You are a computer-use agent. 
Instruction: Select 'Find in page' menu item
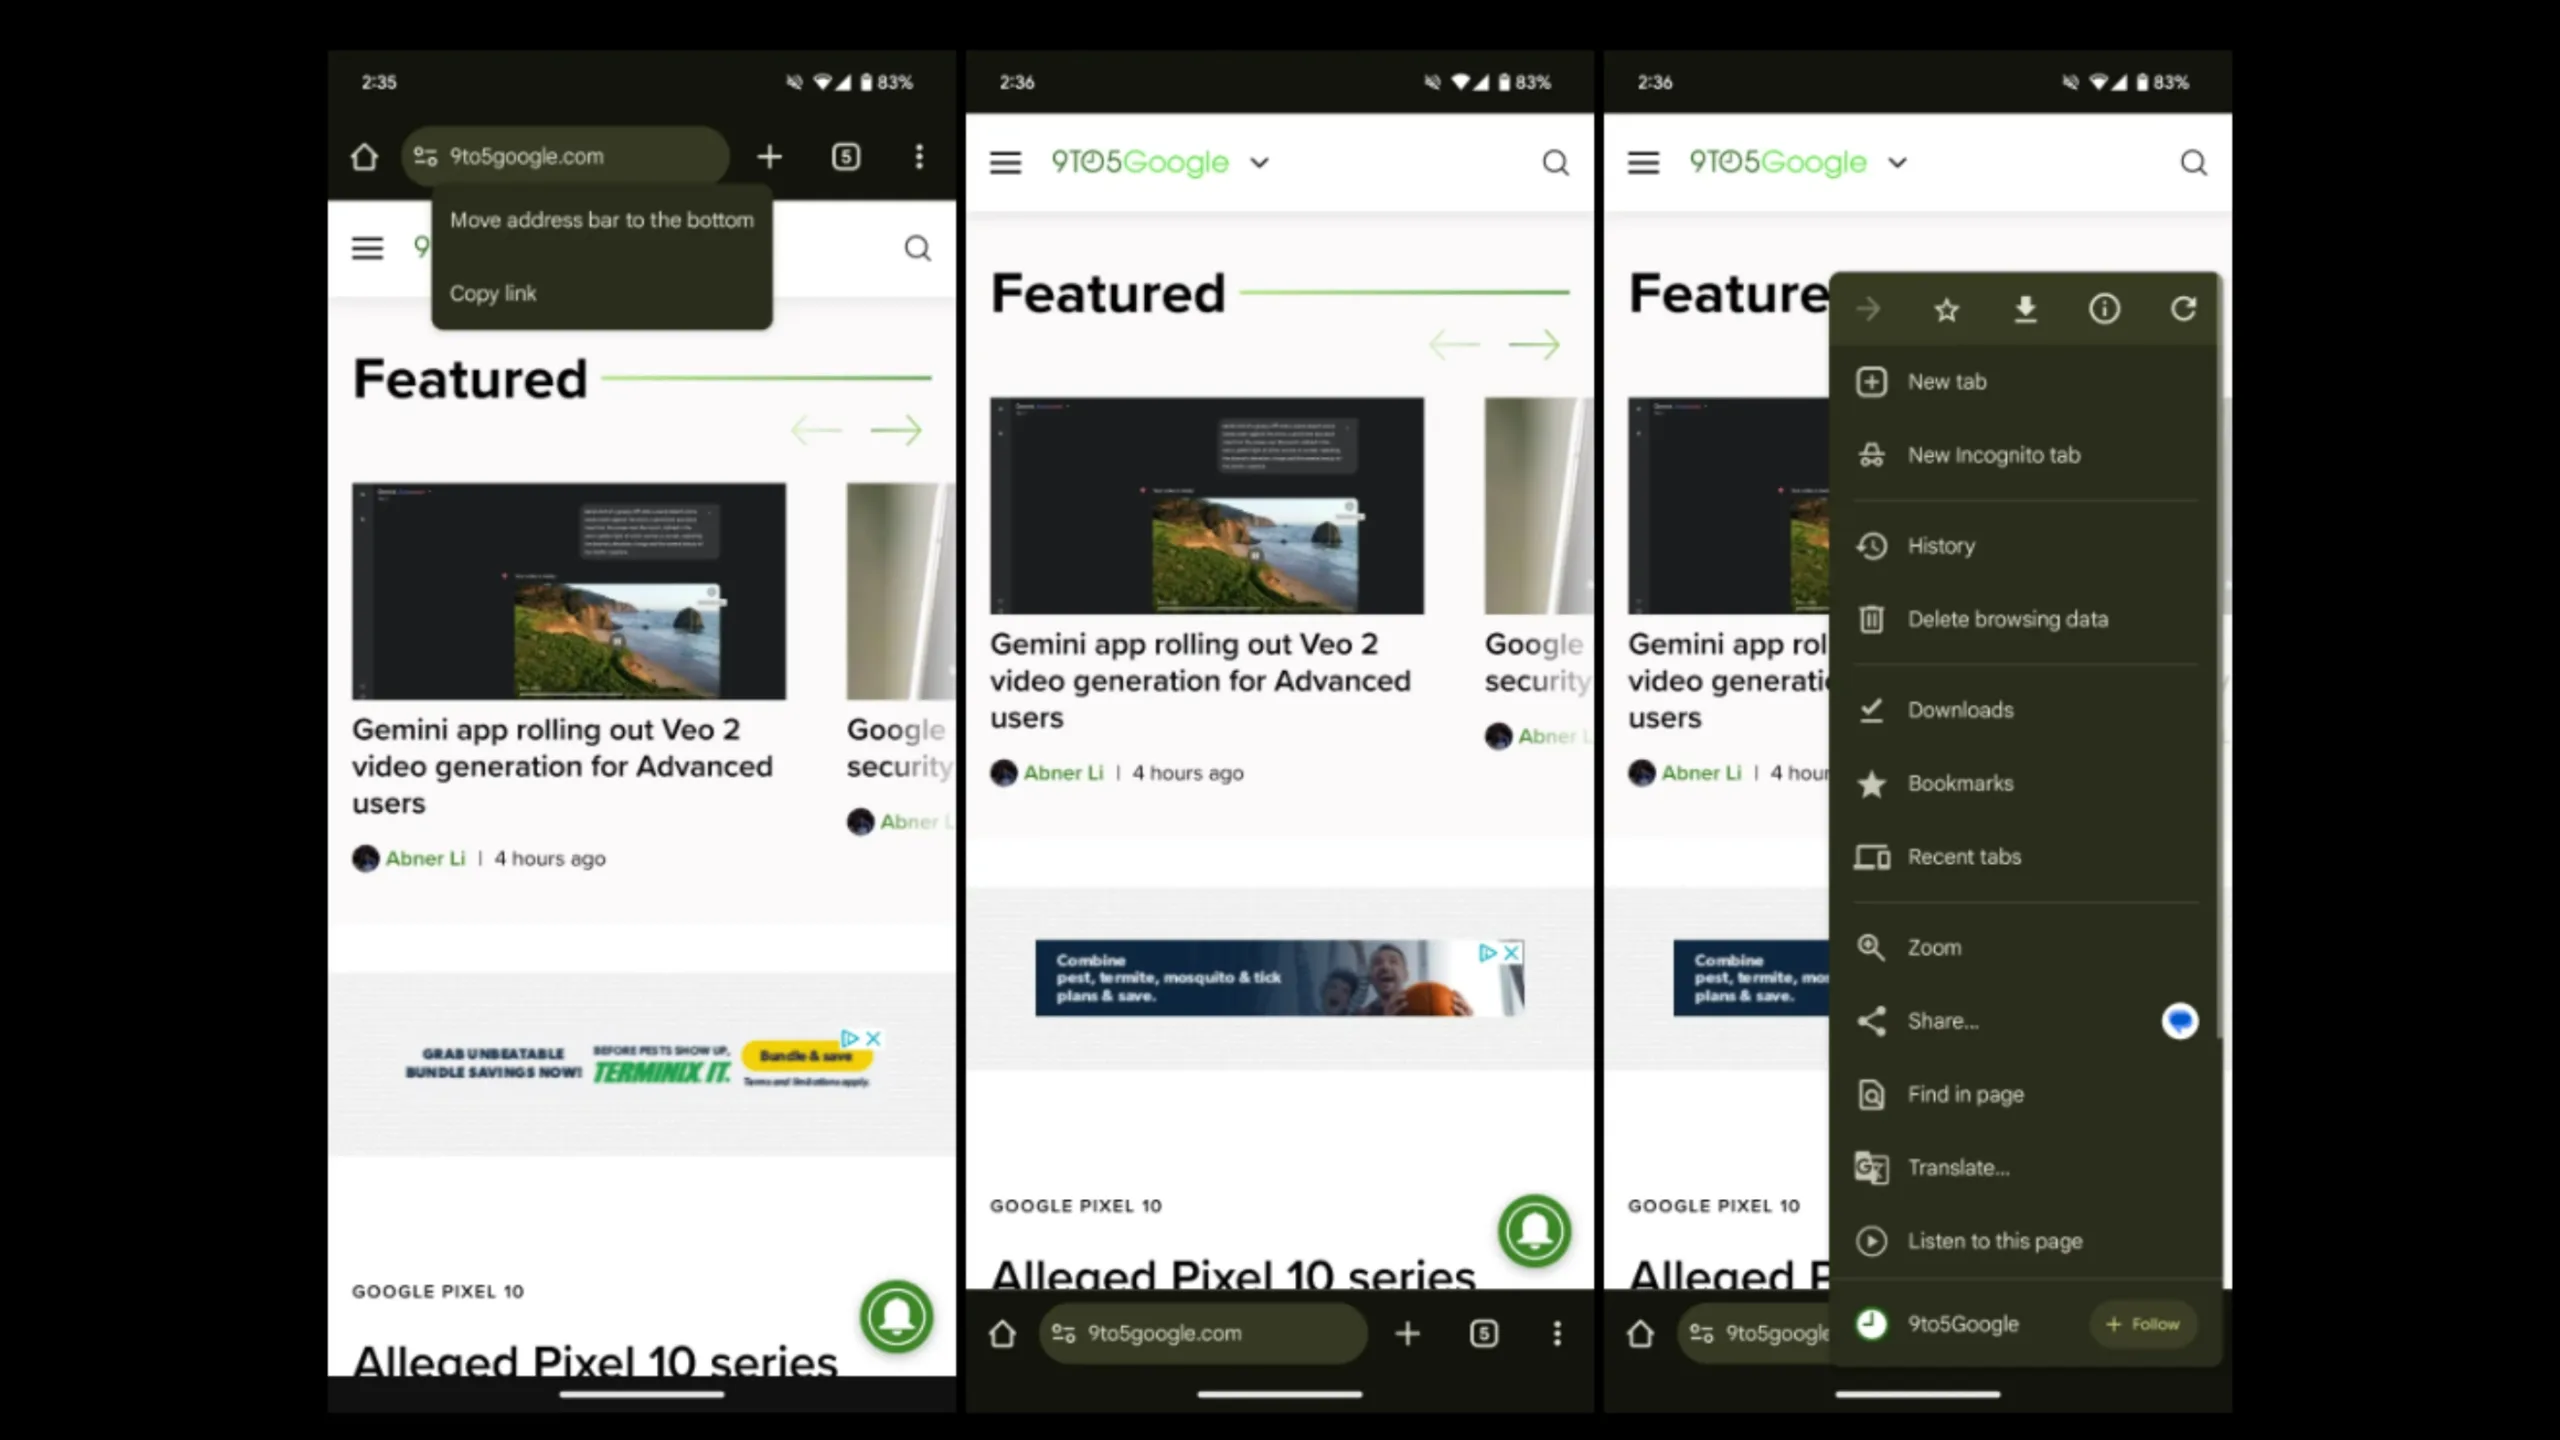click(2024, 1094)
